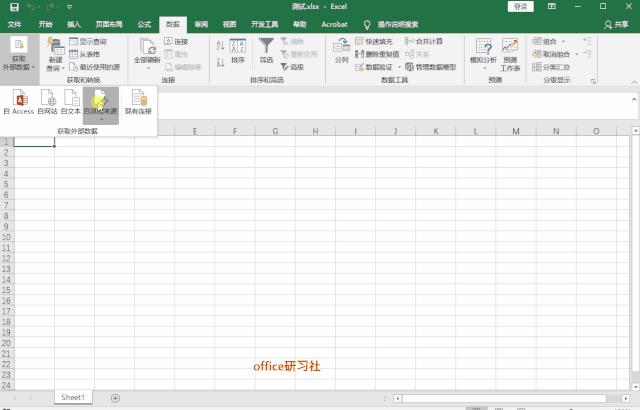Image resolution: width=640 pixels, height=410 pixels.
Task: Click the horizontal scrollbar right arrow
Action: 626,398
